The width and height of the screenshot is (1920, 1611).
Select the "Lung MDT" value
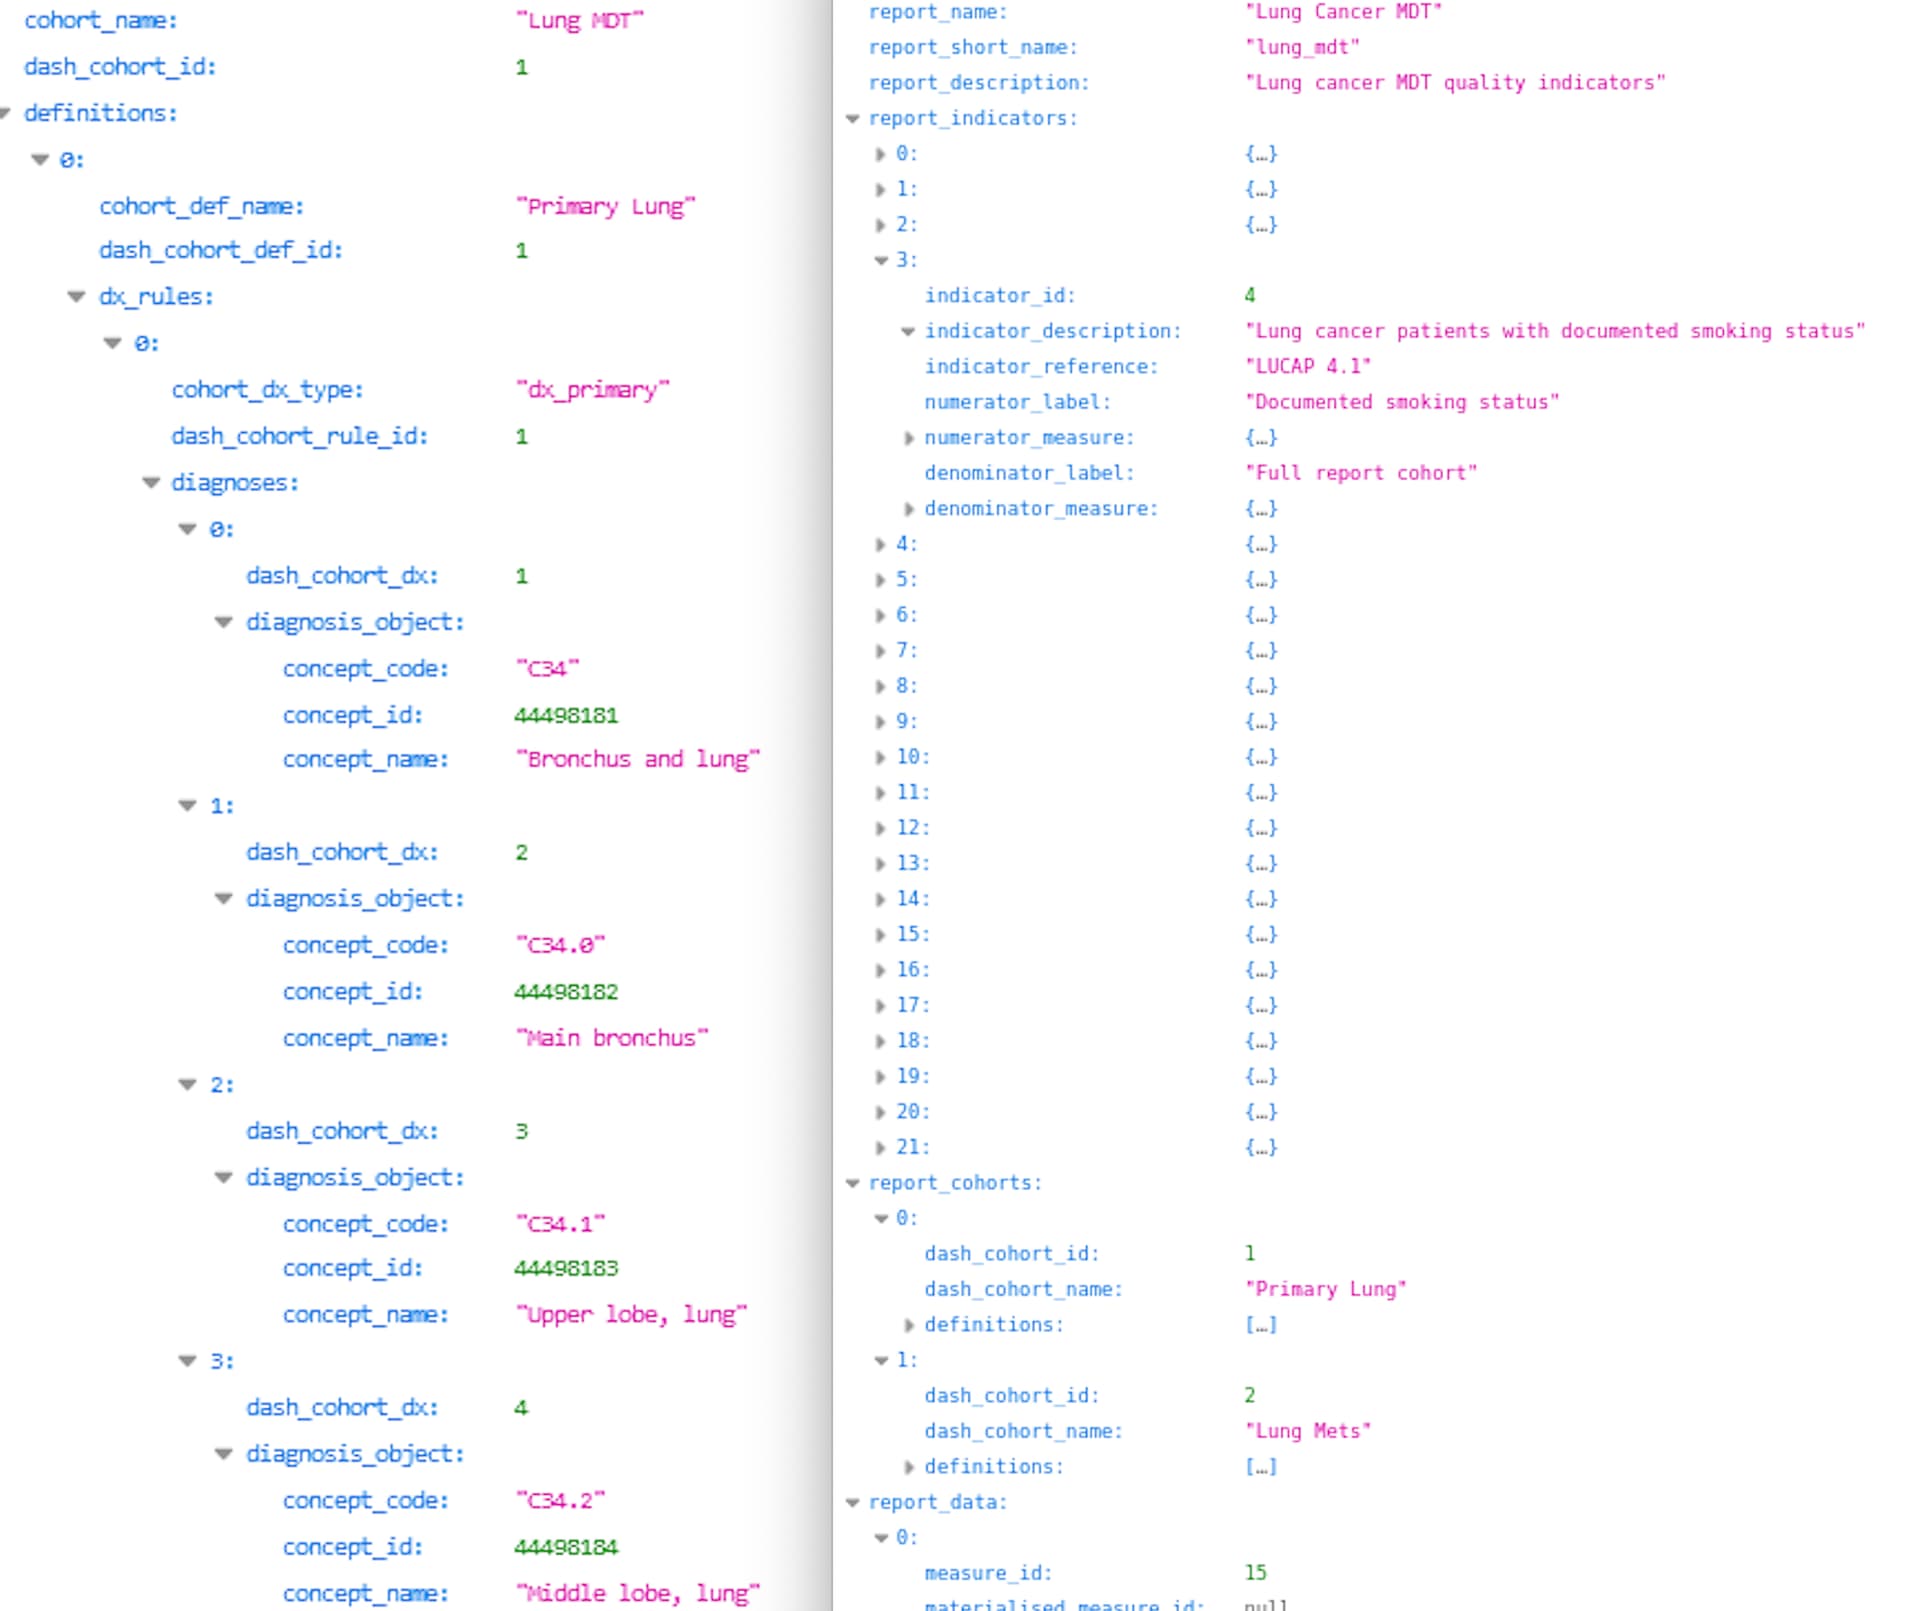pyautogui.click(x=580, y=20)
